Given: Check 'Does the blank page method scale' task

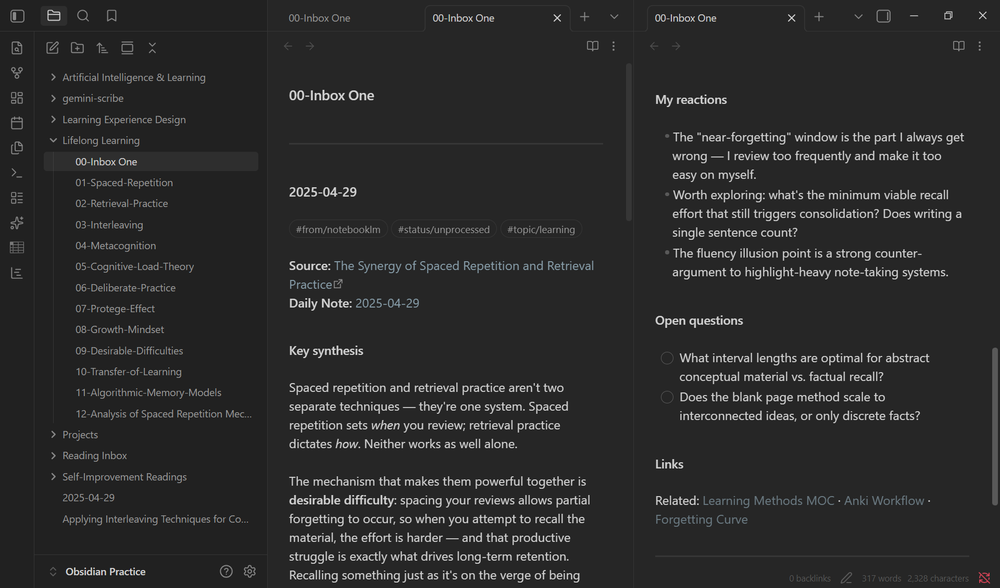Looking at the screenshot, I should (x=667, y=397).
